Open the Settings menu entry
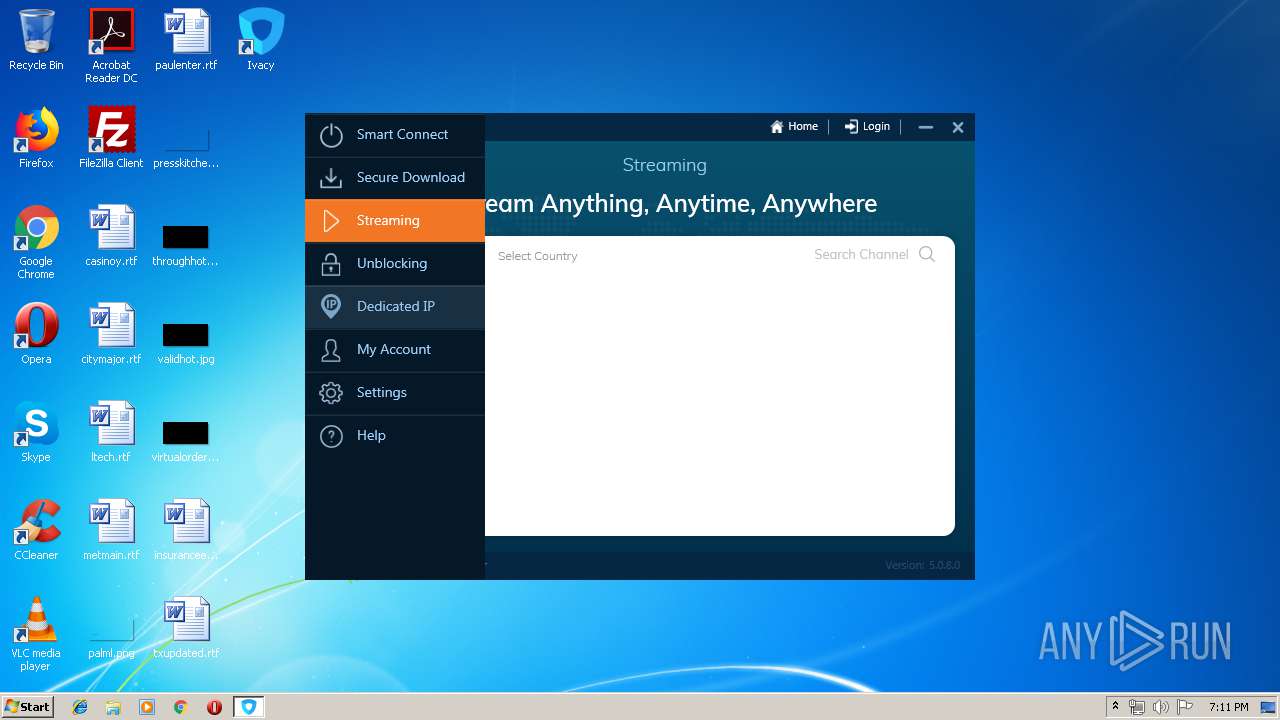 coord(395,393)
